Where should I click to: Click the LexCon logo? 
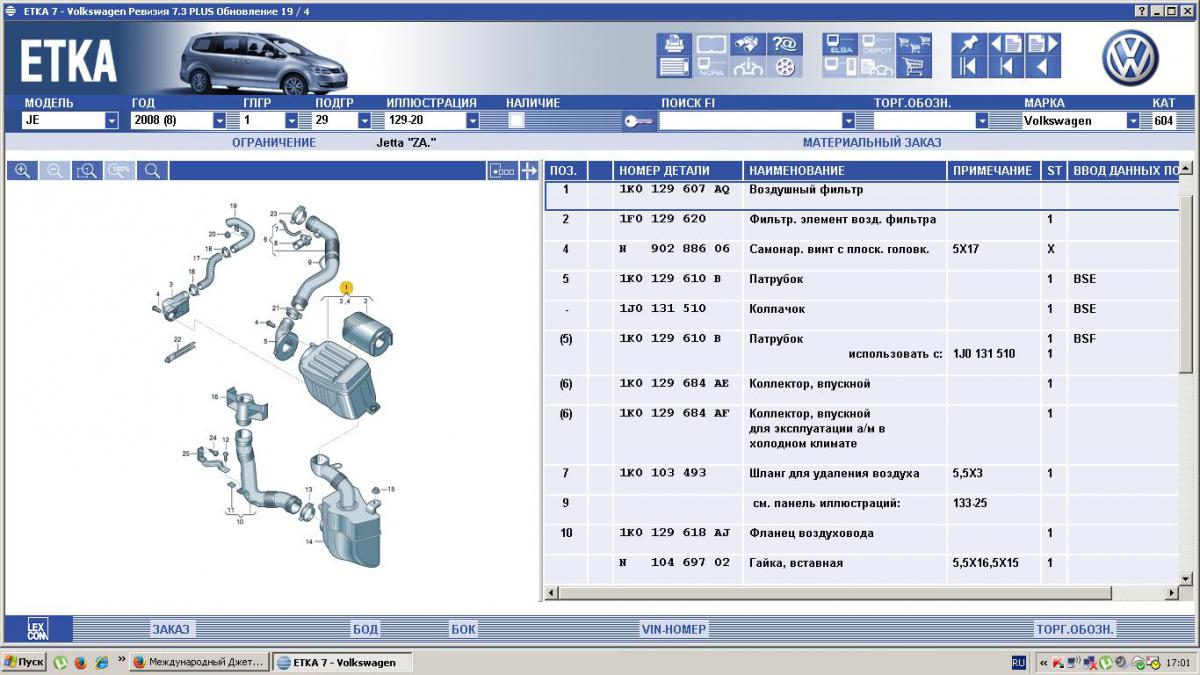(38, 629)
